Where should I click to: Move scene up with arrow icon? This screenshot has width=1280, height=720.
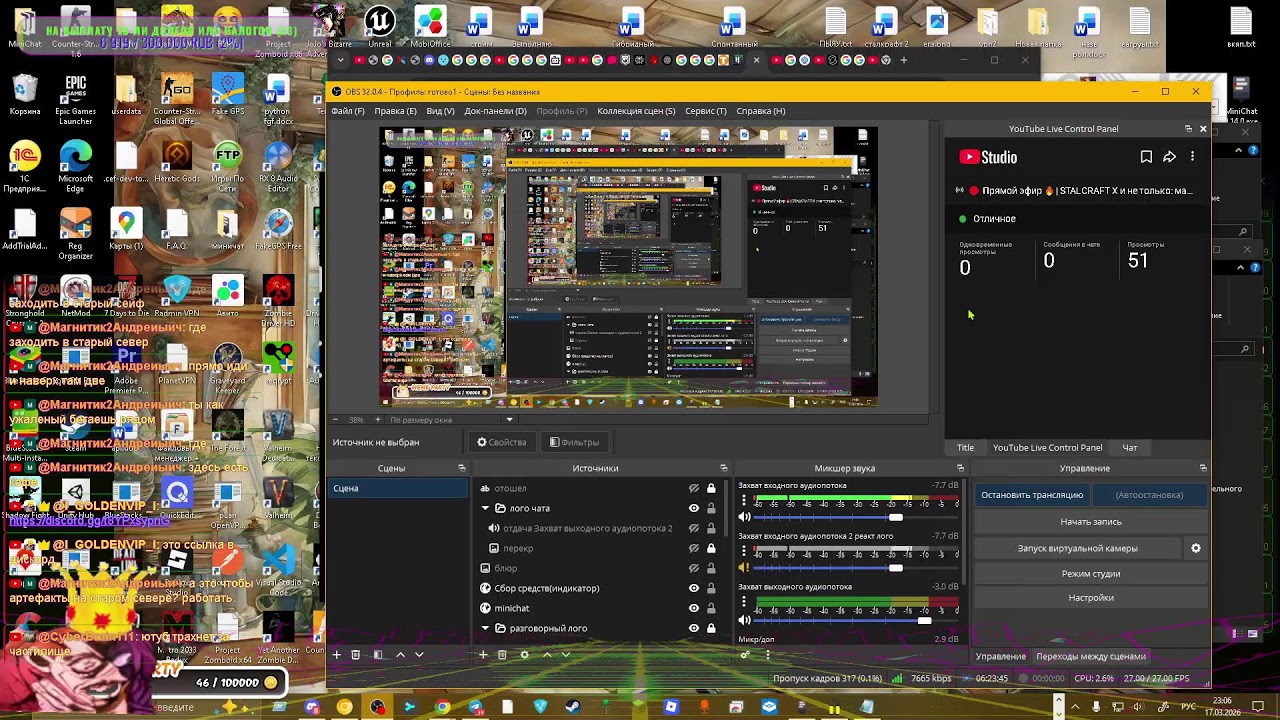(x=400, y=655)
